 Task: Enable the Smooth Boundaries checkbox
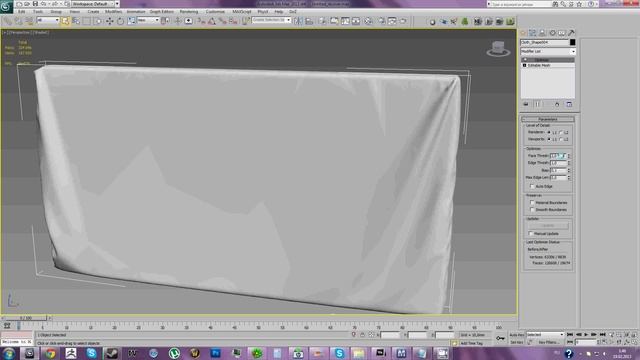[x=532, y=209]
